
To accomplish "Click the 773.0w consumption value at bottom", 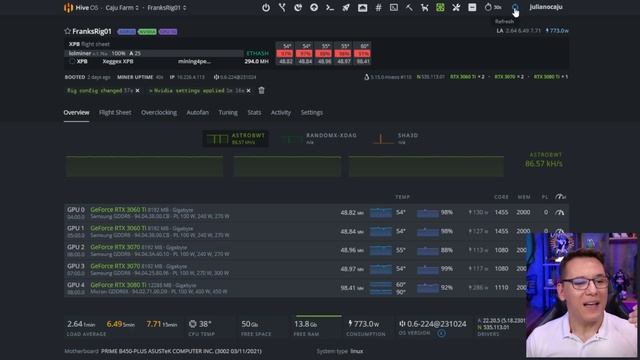I will [366, 324].
